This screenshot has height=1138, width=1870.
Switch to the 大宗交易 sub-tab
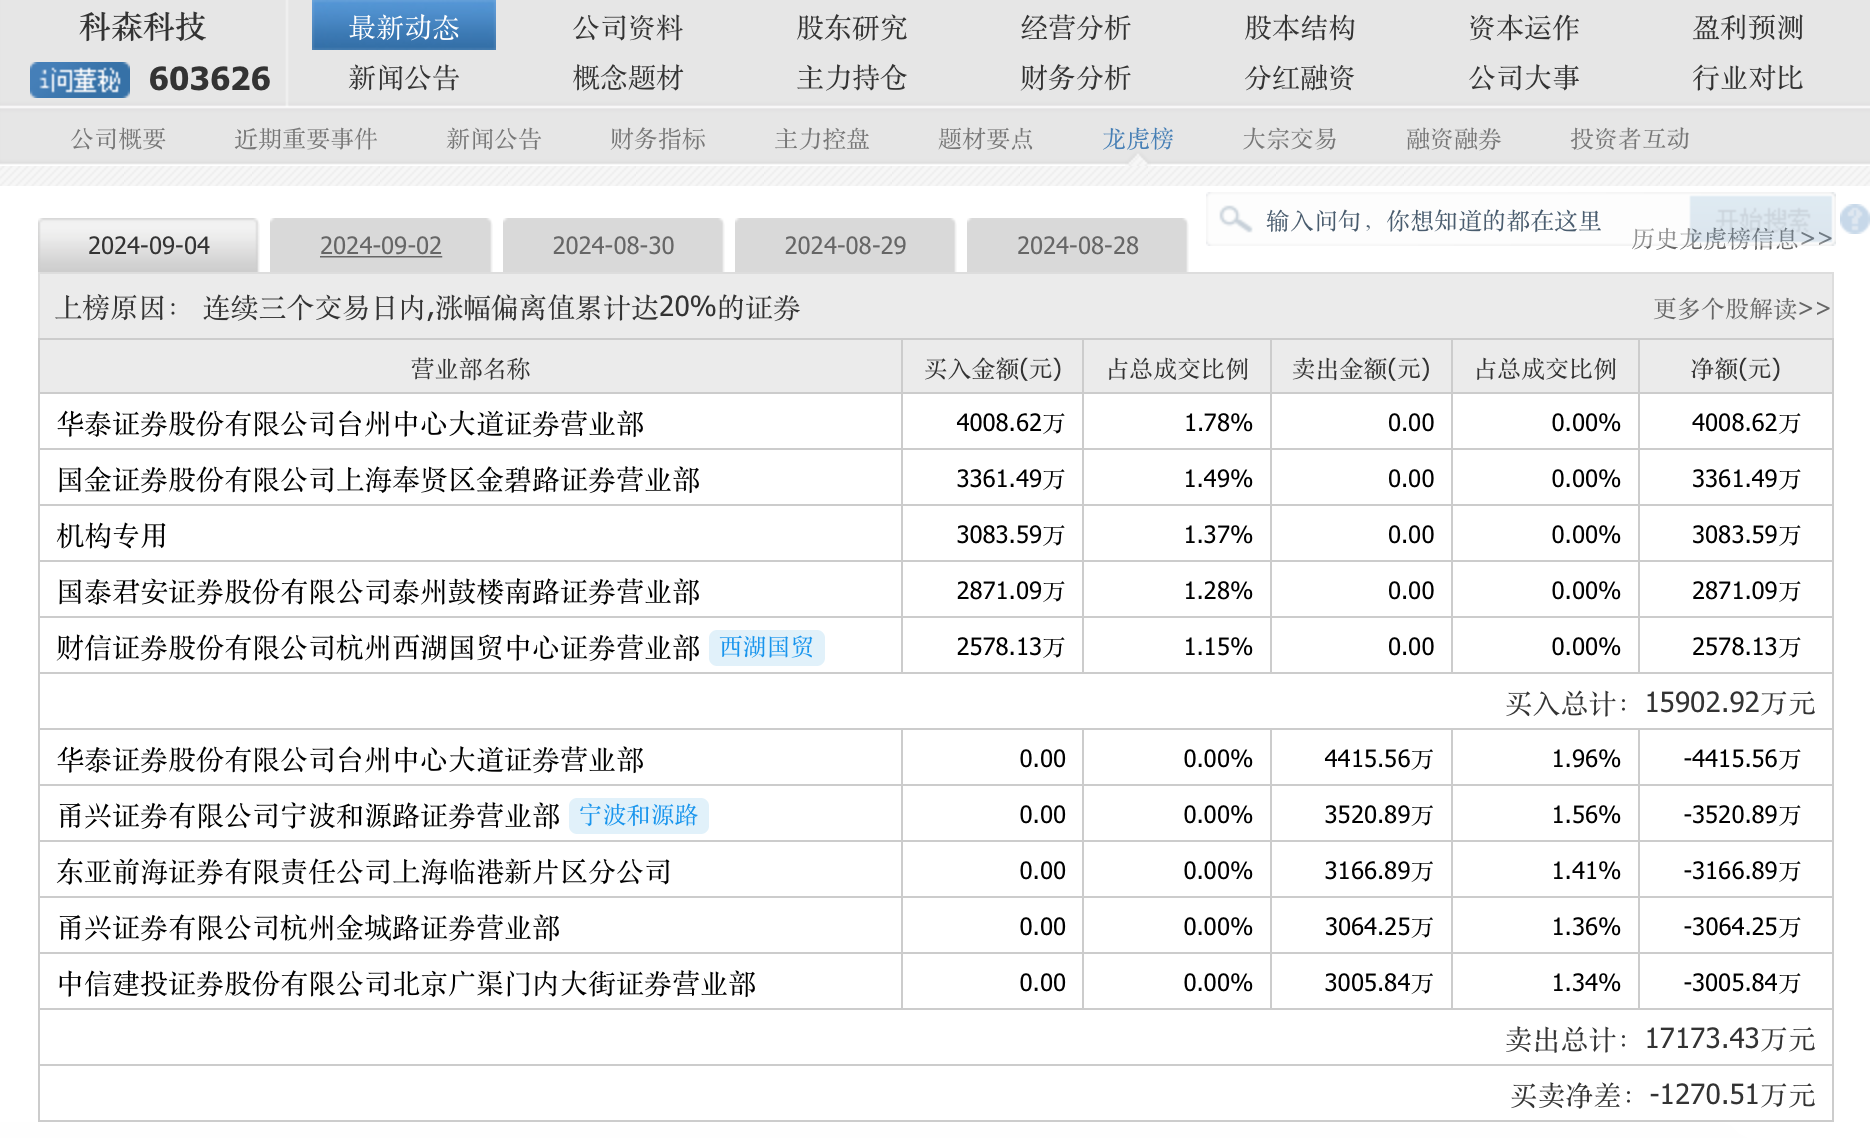click(1290, 139)
